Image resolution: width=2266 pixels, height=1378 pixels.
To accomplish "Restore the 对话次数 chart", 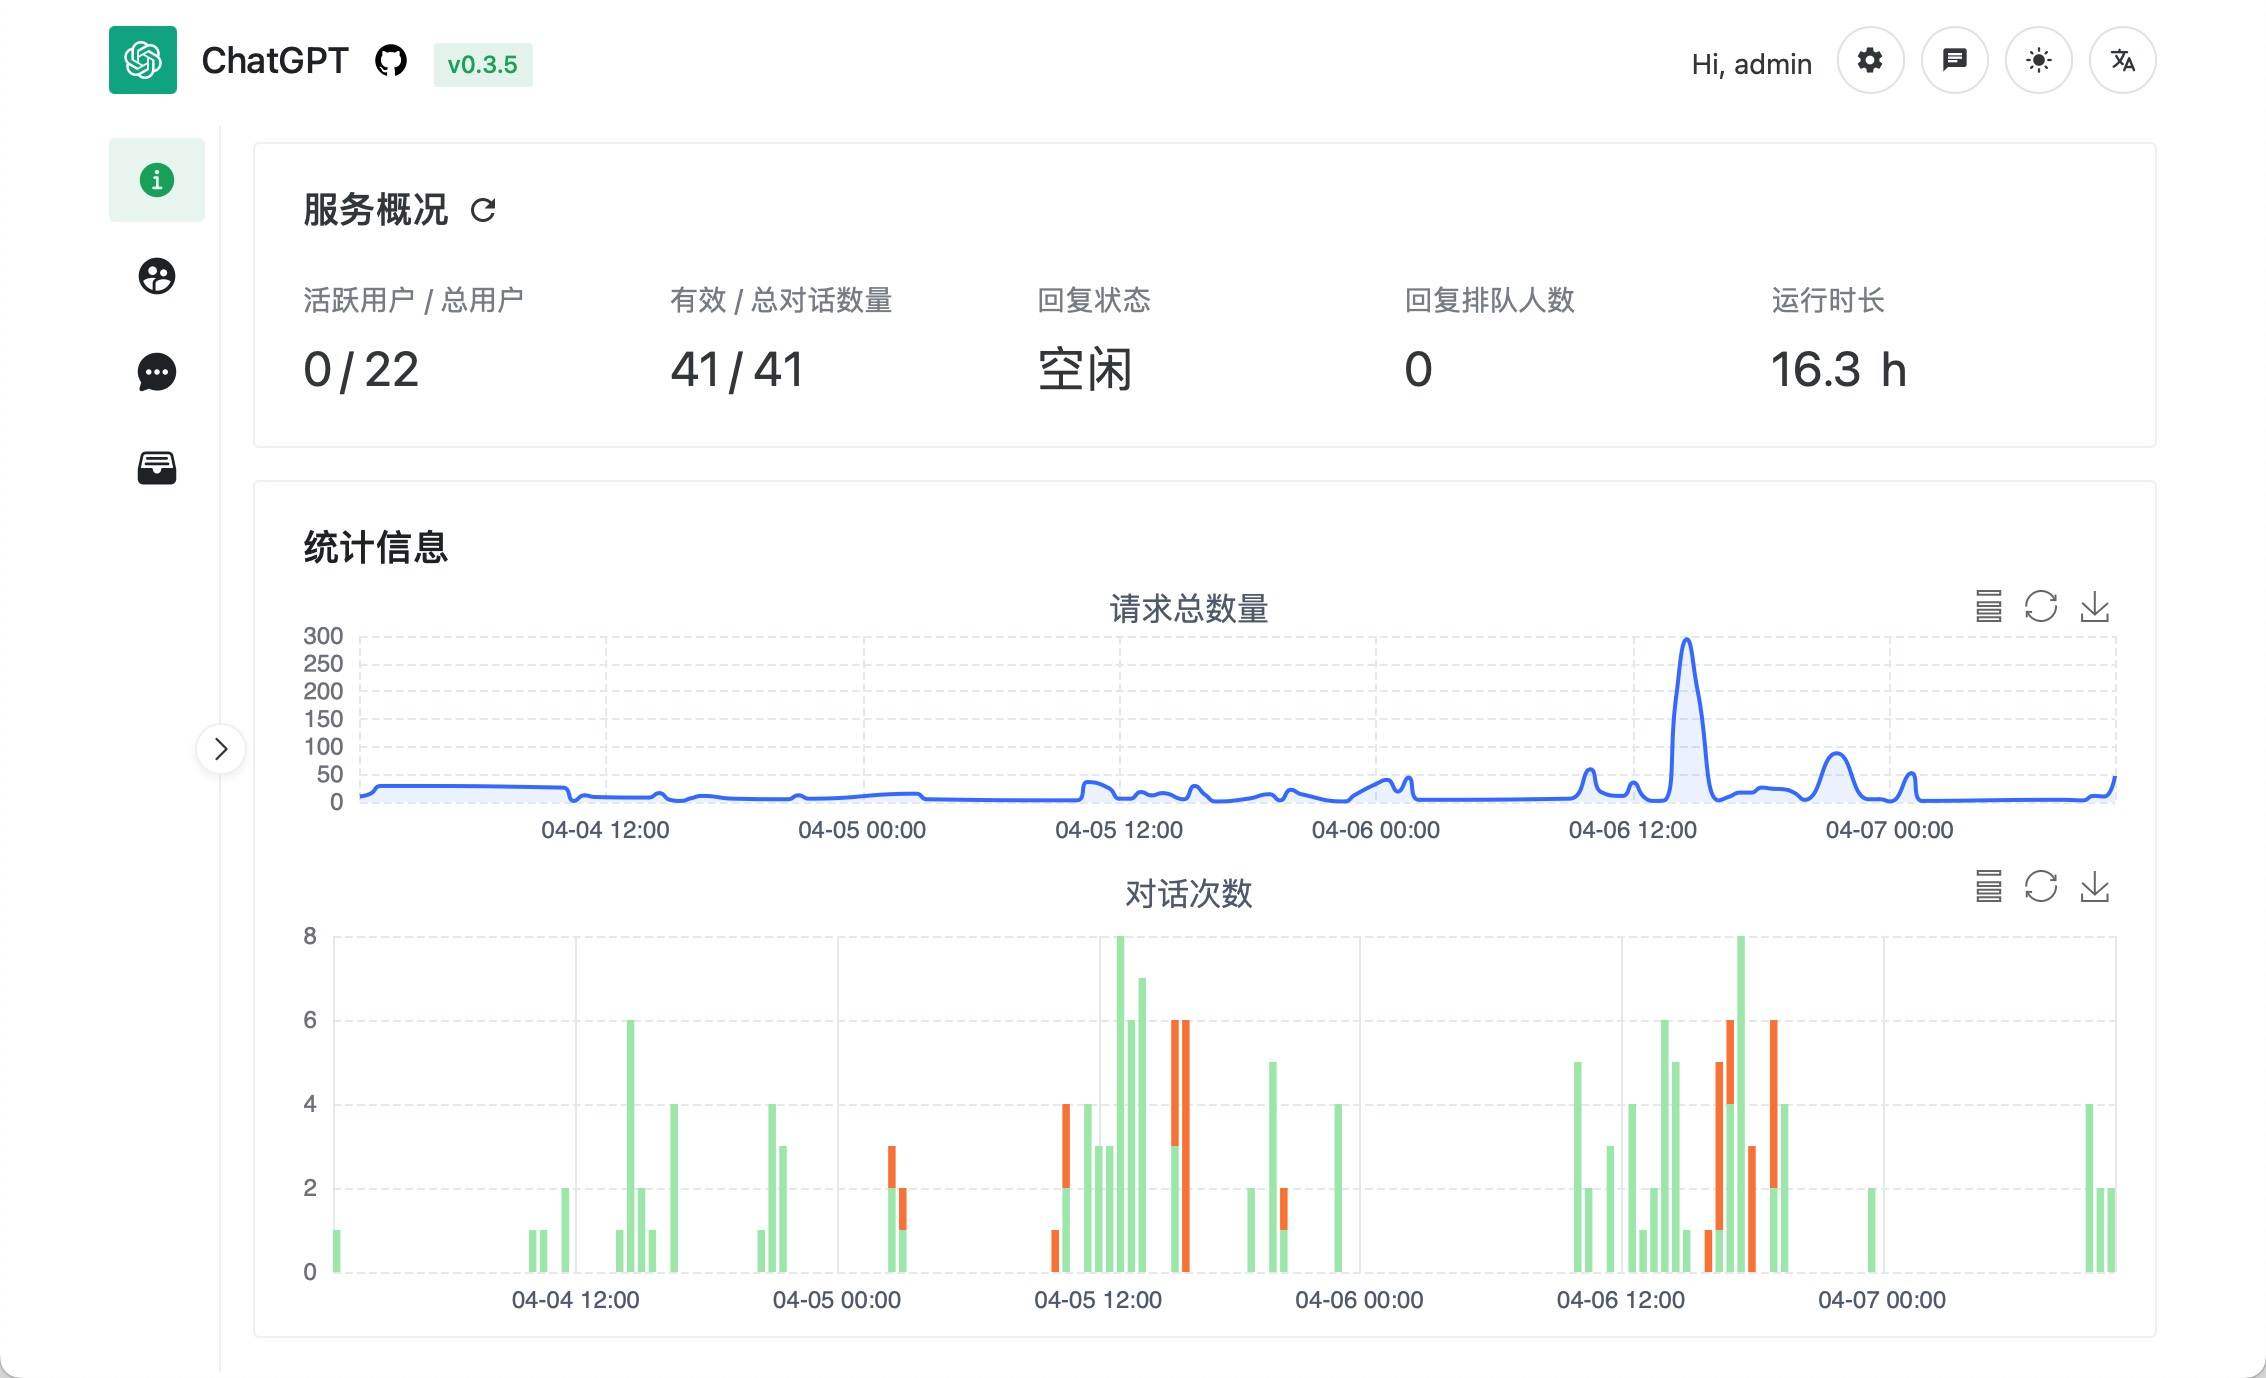I will pyautogui.click(x=2041, y=887).
